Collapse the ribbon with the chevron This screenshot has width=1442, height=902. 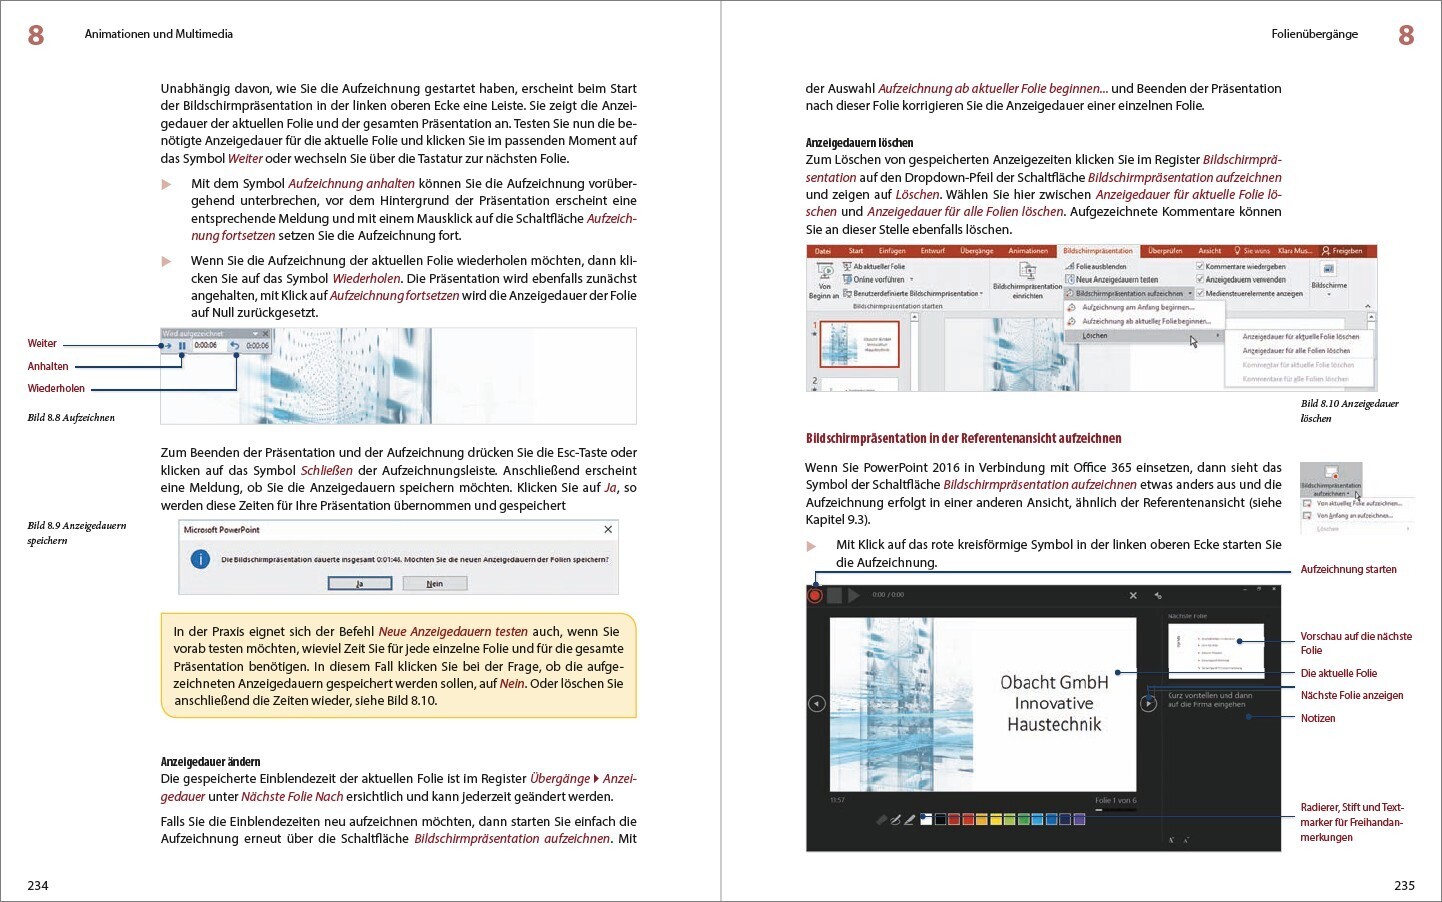click(1369, 307)
